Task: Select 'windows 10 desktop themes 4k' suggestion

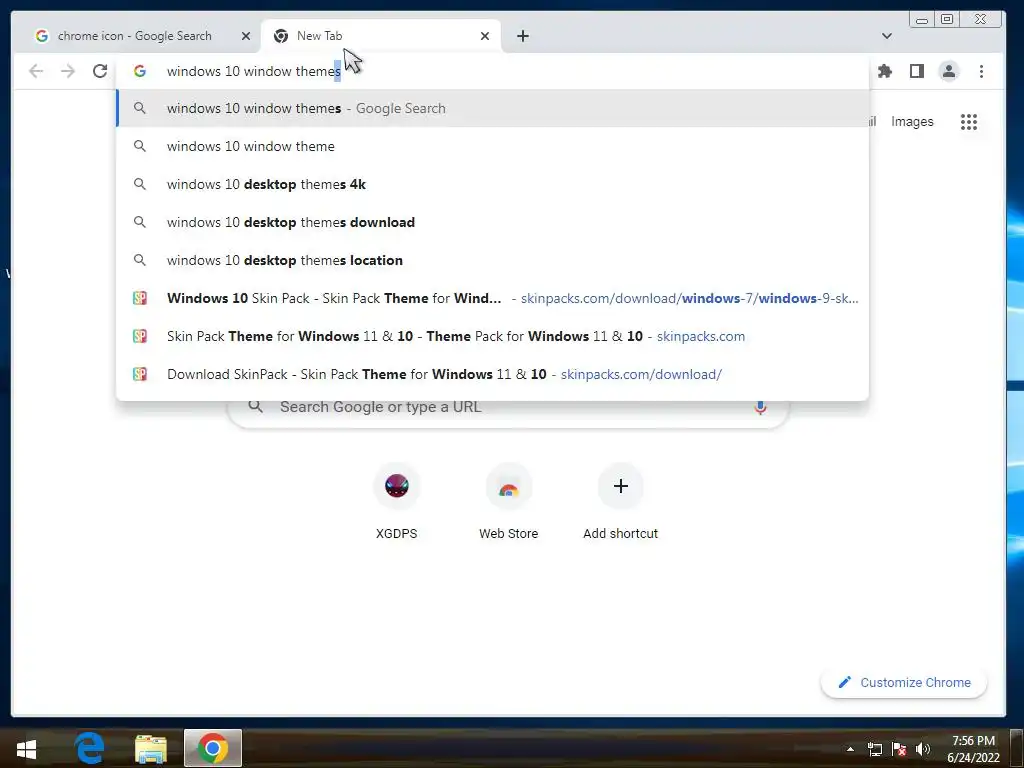Action: (492, 184)
